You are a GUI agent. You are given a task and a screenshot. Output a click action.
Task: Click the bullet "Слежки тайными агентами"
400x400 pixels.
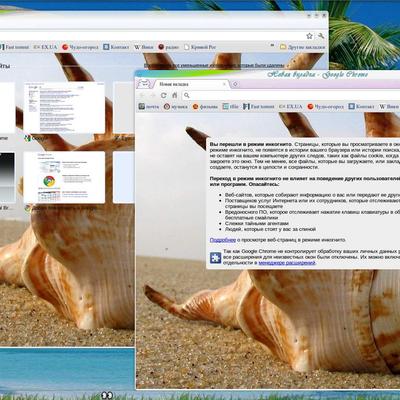tap(257, 223)
